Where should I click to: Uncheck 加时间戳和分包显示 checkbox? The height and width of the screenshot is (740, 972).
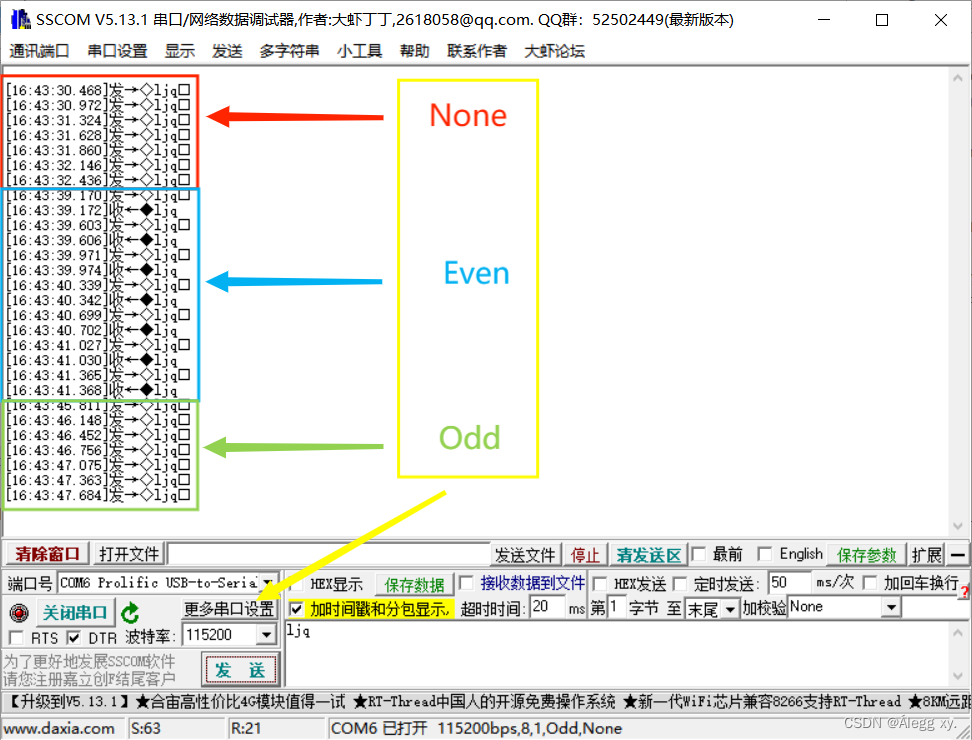pos(297,609)
